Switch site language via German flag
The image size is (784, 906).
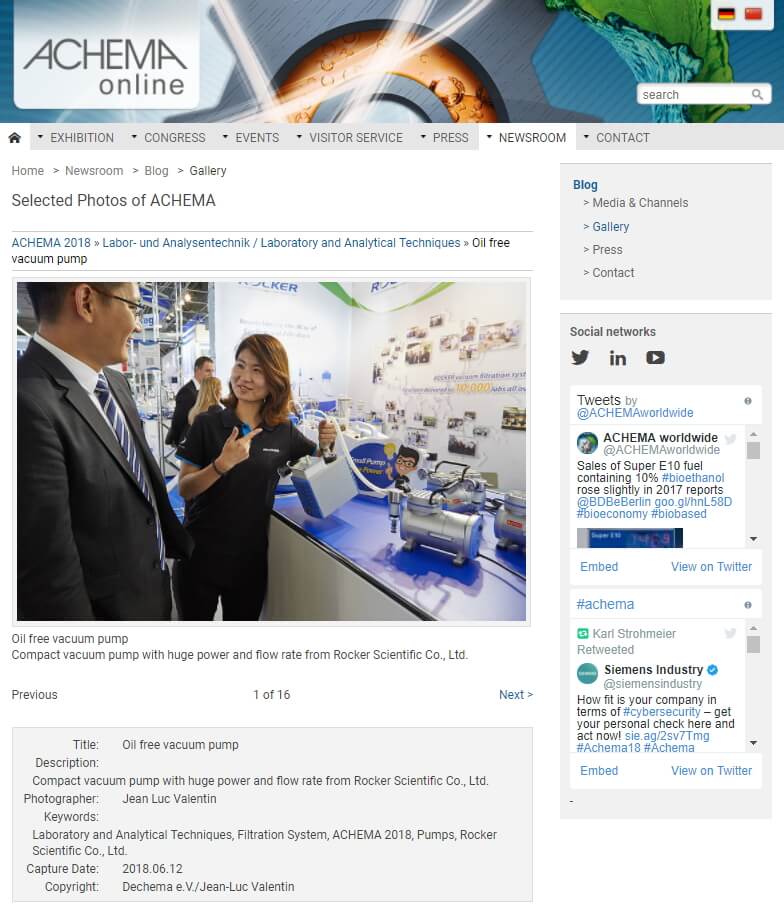pyautogui.click(x=726, y=14)
